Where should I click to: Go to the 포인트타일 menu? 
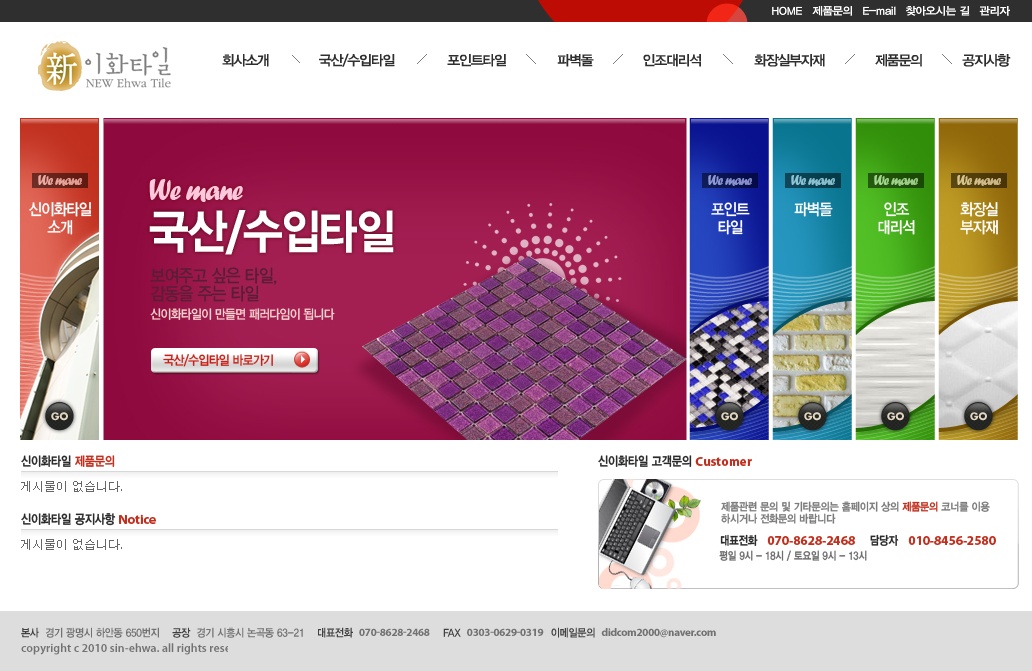coord(477,61)
